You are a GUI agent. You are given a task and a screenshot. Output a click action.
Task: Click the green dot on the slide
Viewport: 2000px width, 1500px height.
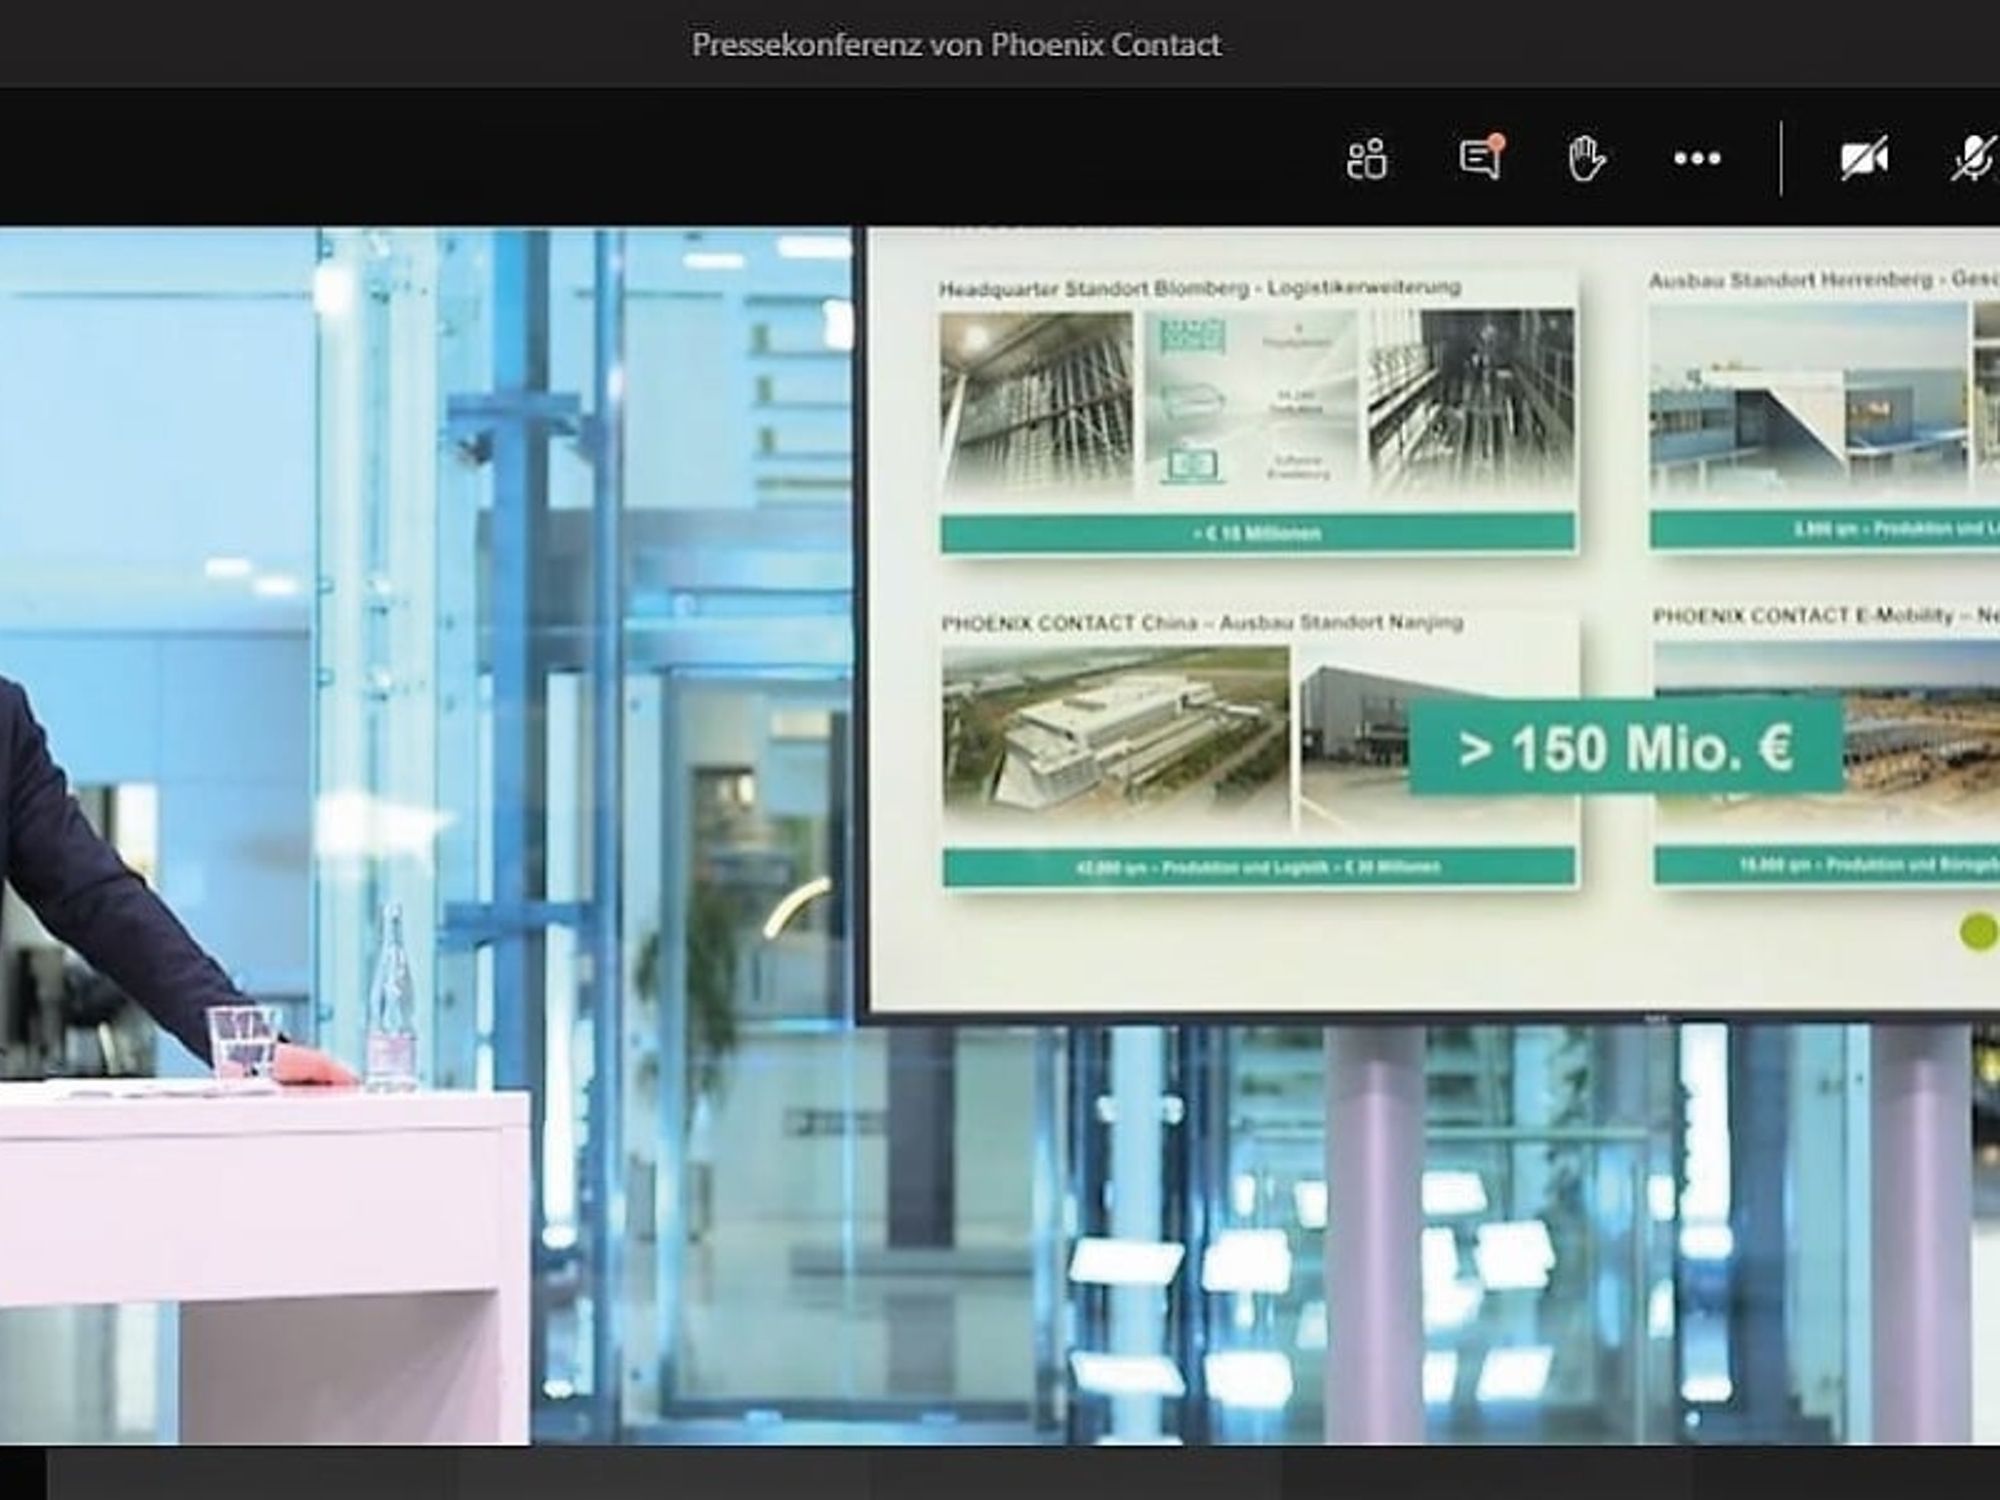tap(1978, 932)
